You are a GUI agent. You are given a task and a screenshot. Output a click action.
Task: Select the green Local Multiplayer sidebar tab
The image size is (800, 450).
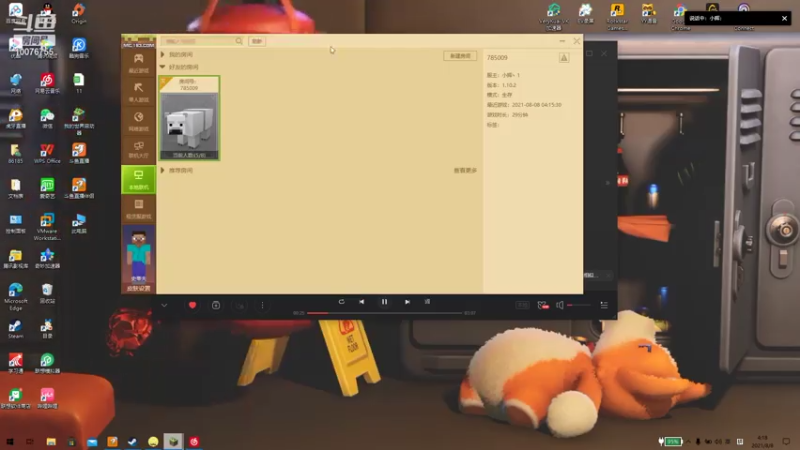click(138, 179)
